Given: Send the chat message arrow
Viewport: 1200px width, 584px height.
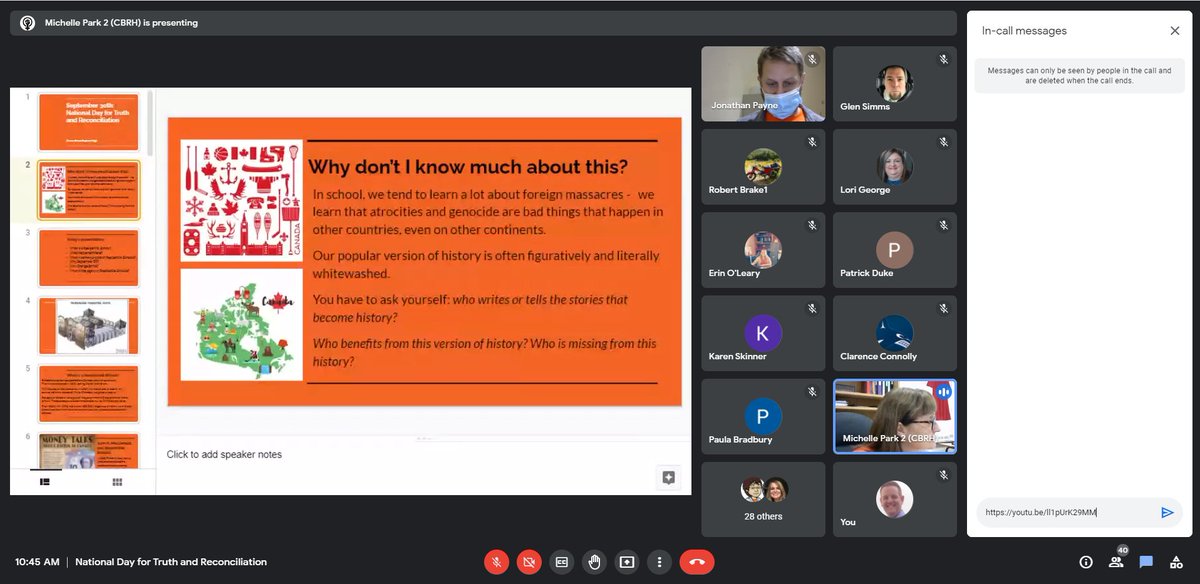Looking at the screenshot, I should [1167, 512].
